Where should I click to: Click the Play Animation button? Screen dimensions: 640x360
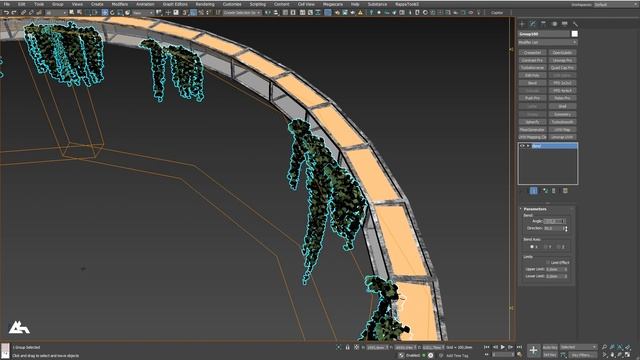pyautogui.click(x=503, y=347)
